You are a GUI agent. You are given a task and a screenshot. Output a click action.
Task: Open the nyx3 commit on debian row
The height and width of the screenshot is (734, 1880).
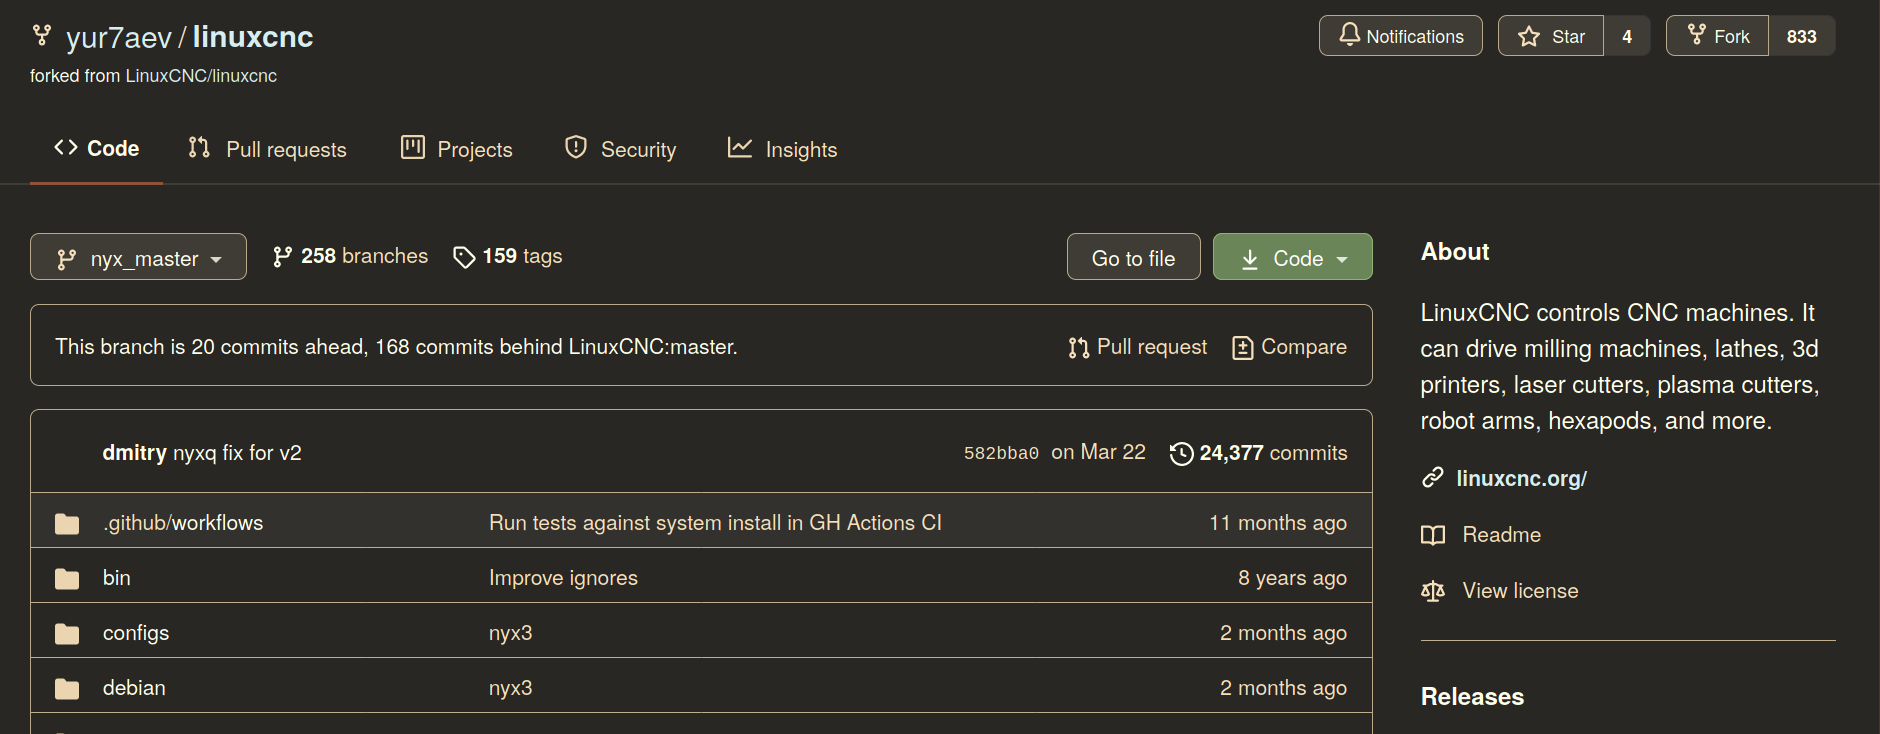pyautogui.click(x=510, y=688)
